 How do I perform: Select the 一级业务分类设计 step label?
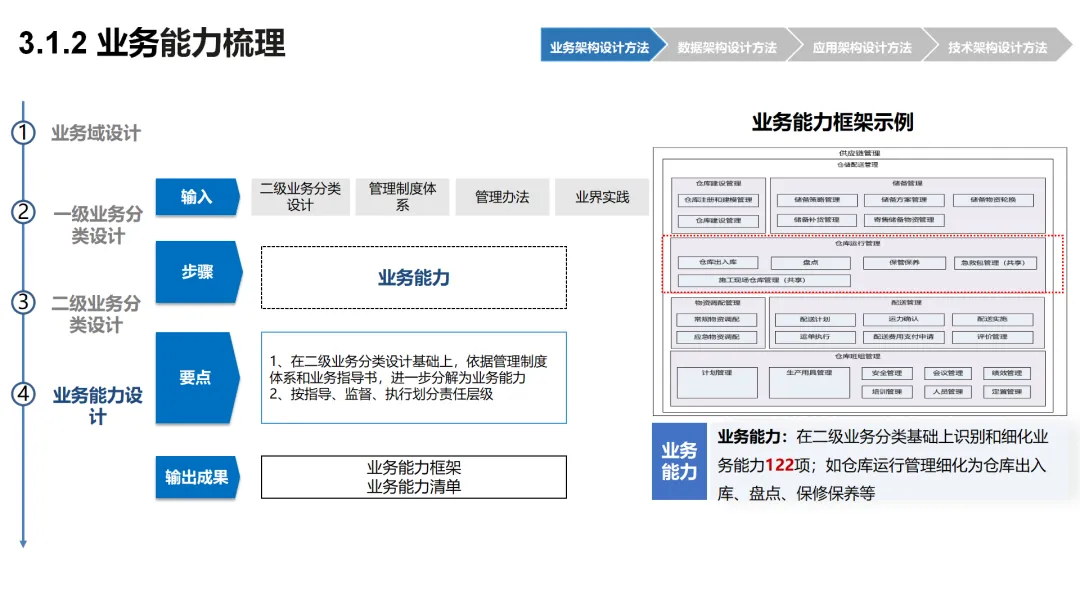pos(98,224)
